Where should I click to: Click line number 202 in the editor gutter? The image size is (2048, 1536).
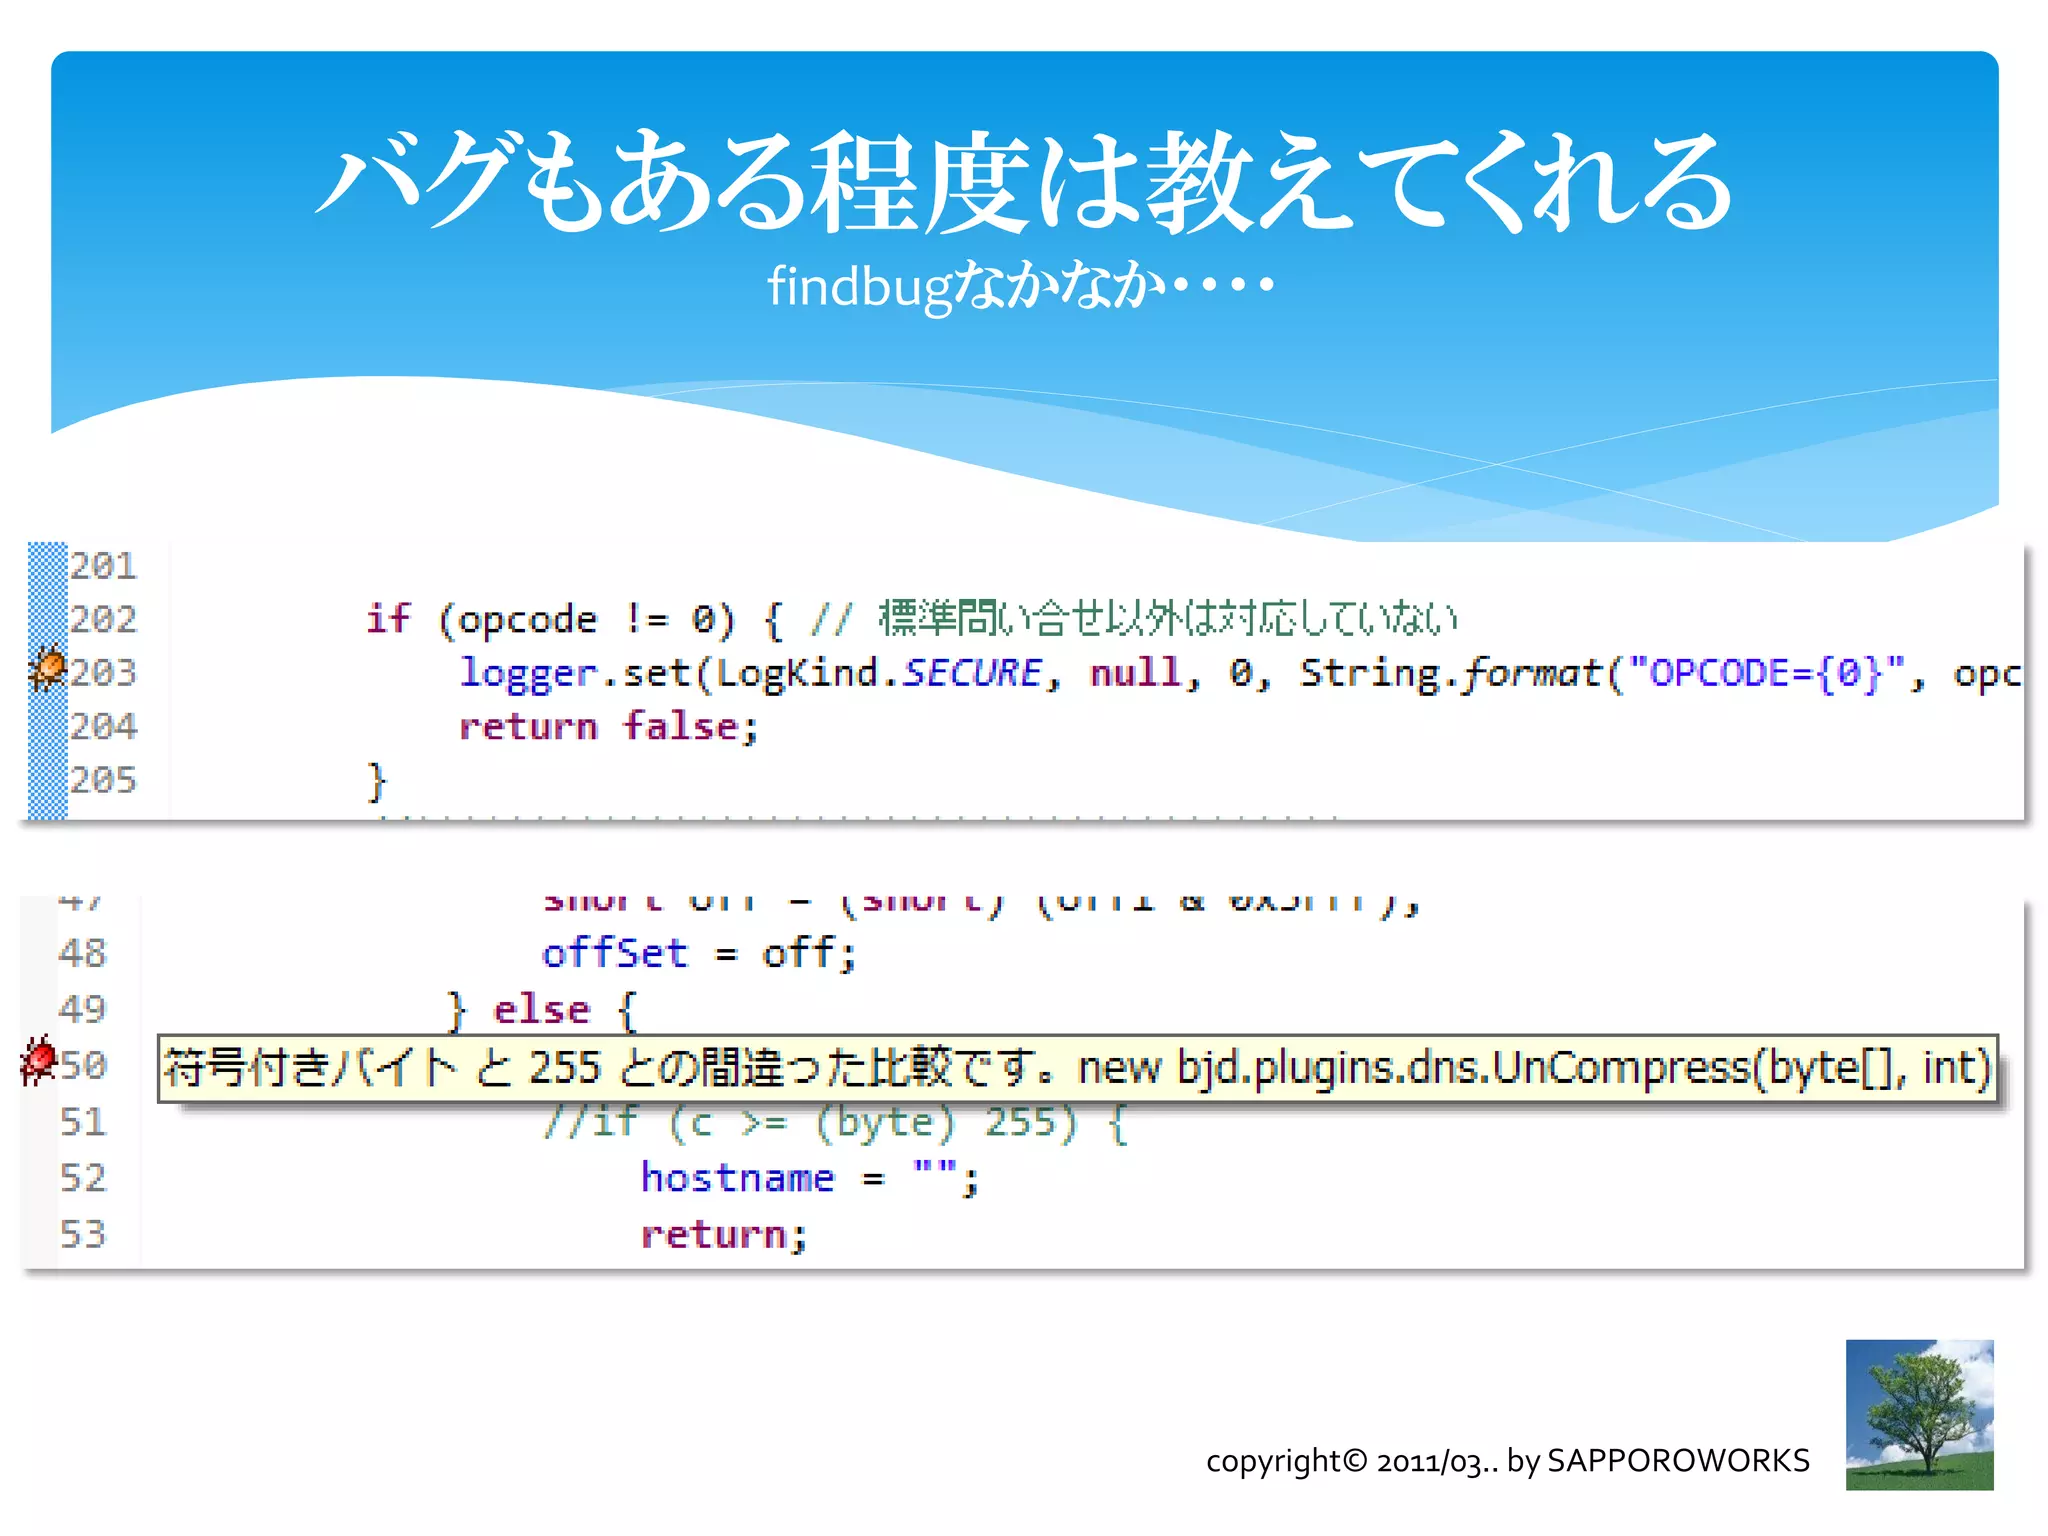(103, 619)
